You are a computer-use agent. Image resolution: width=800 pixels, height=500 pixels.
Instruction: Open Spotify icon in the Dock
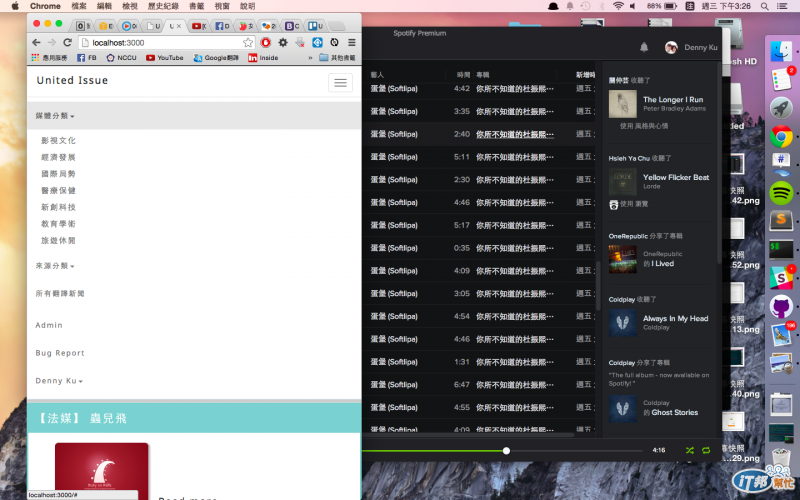[781, 193]
